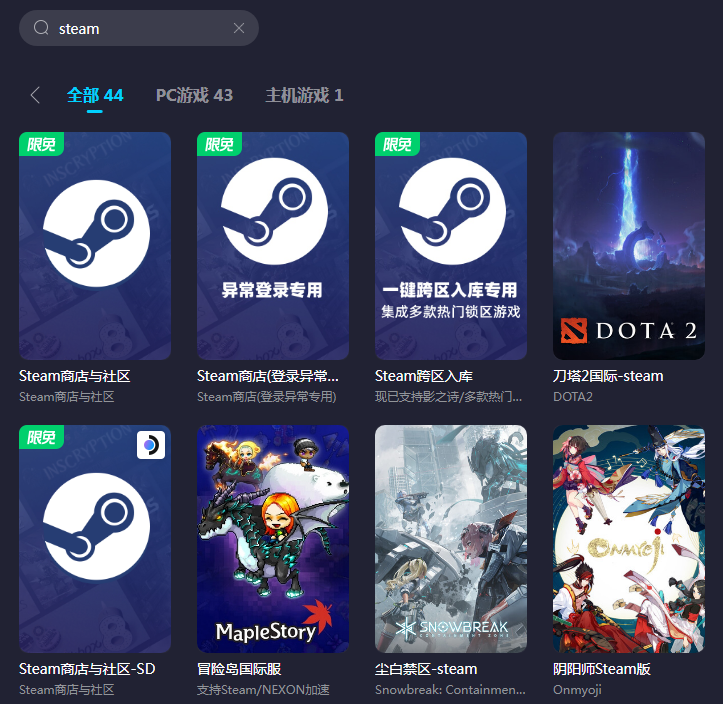
Task: Click the subtitle Onmyoji
Action: [x=577, y=690]
